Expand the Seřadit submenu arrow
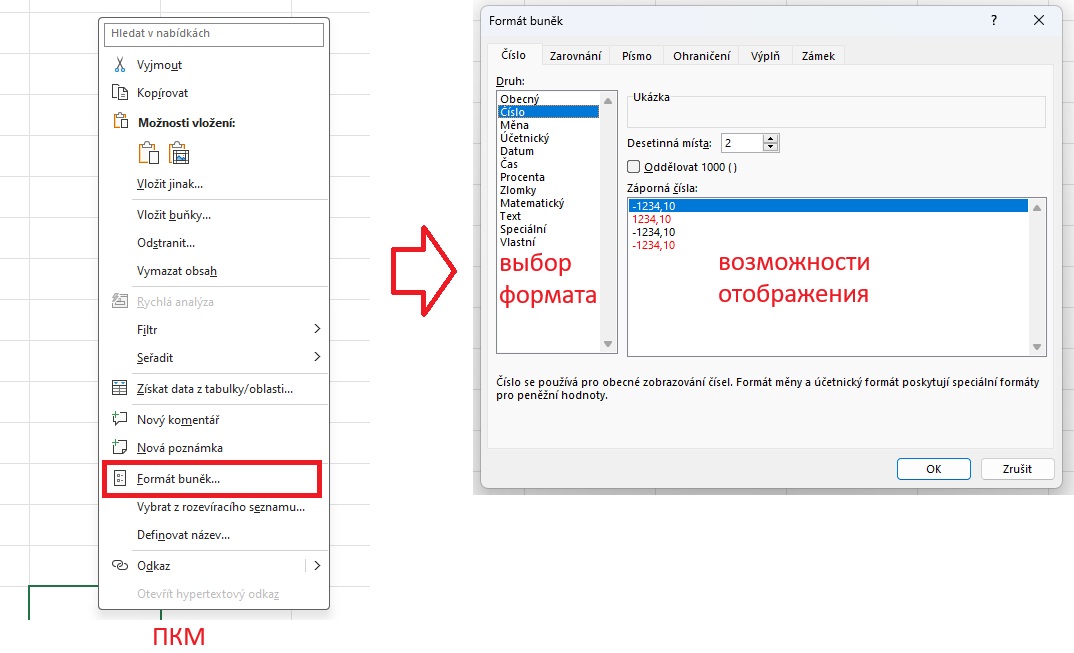The height and width of the screenshot is (653, 1074). tap(317, 357)
